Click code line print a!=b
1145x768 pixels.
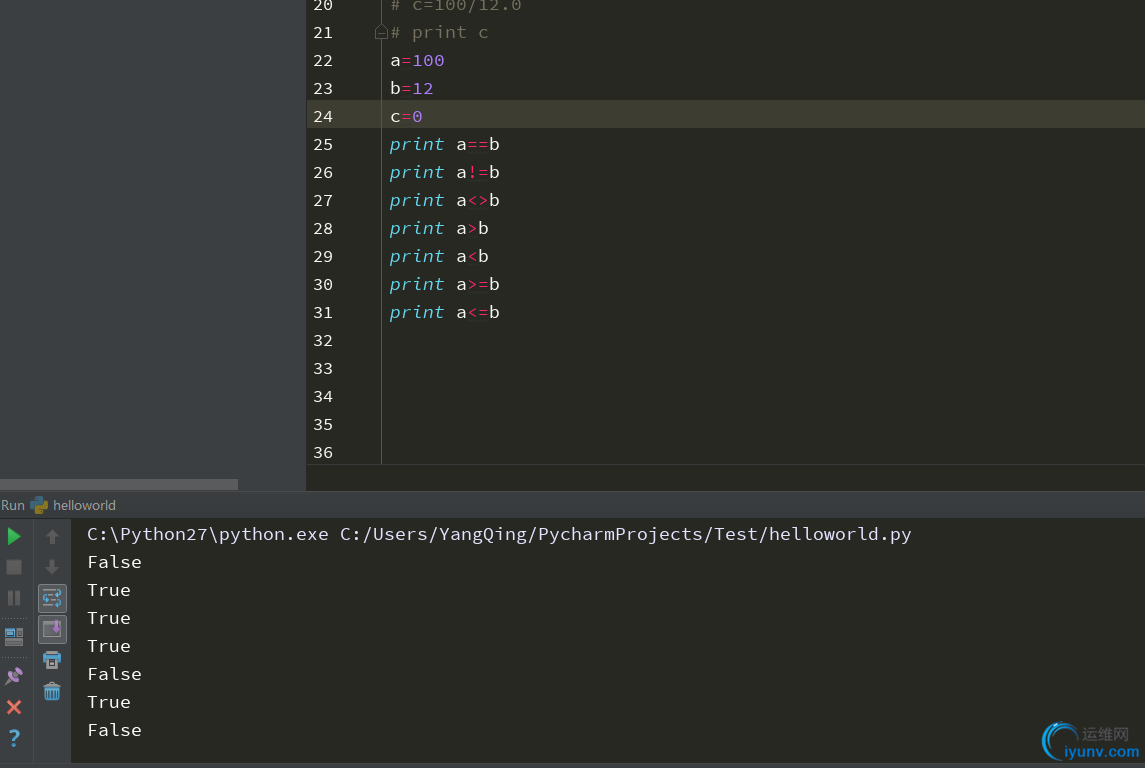coord(445,172)
